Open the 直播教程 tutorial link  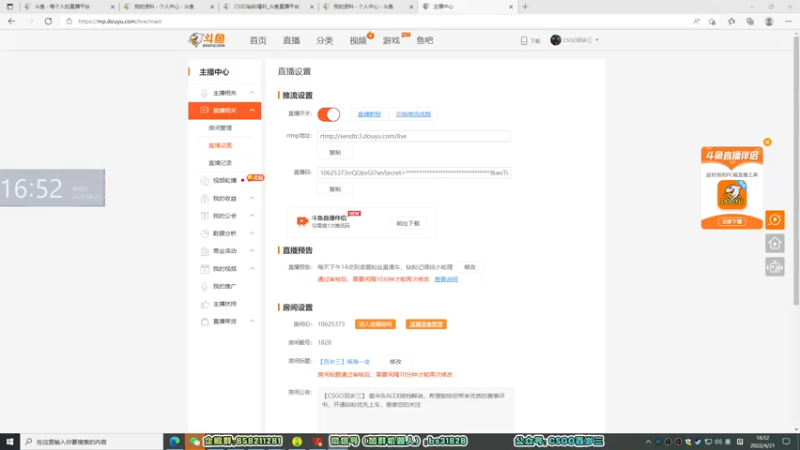point(369,114)
